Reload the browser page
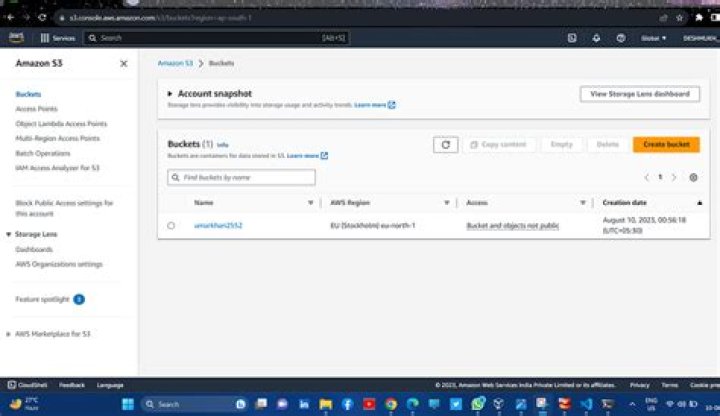The height and width of the screenshot is (416, 720). (42, 17)
